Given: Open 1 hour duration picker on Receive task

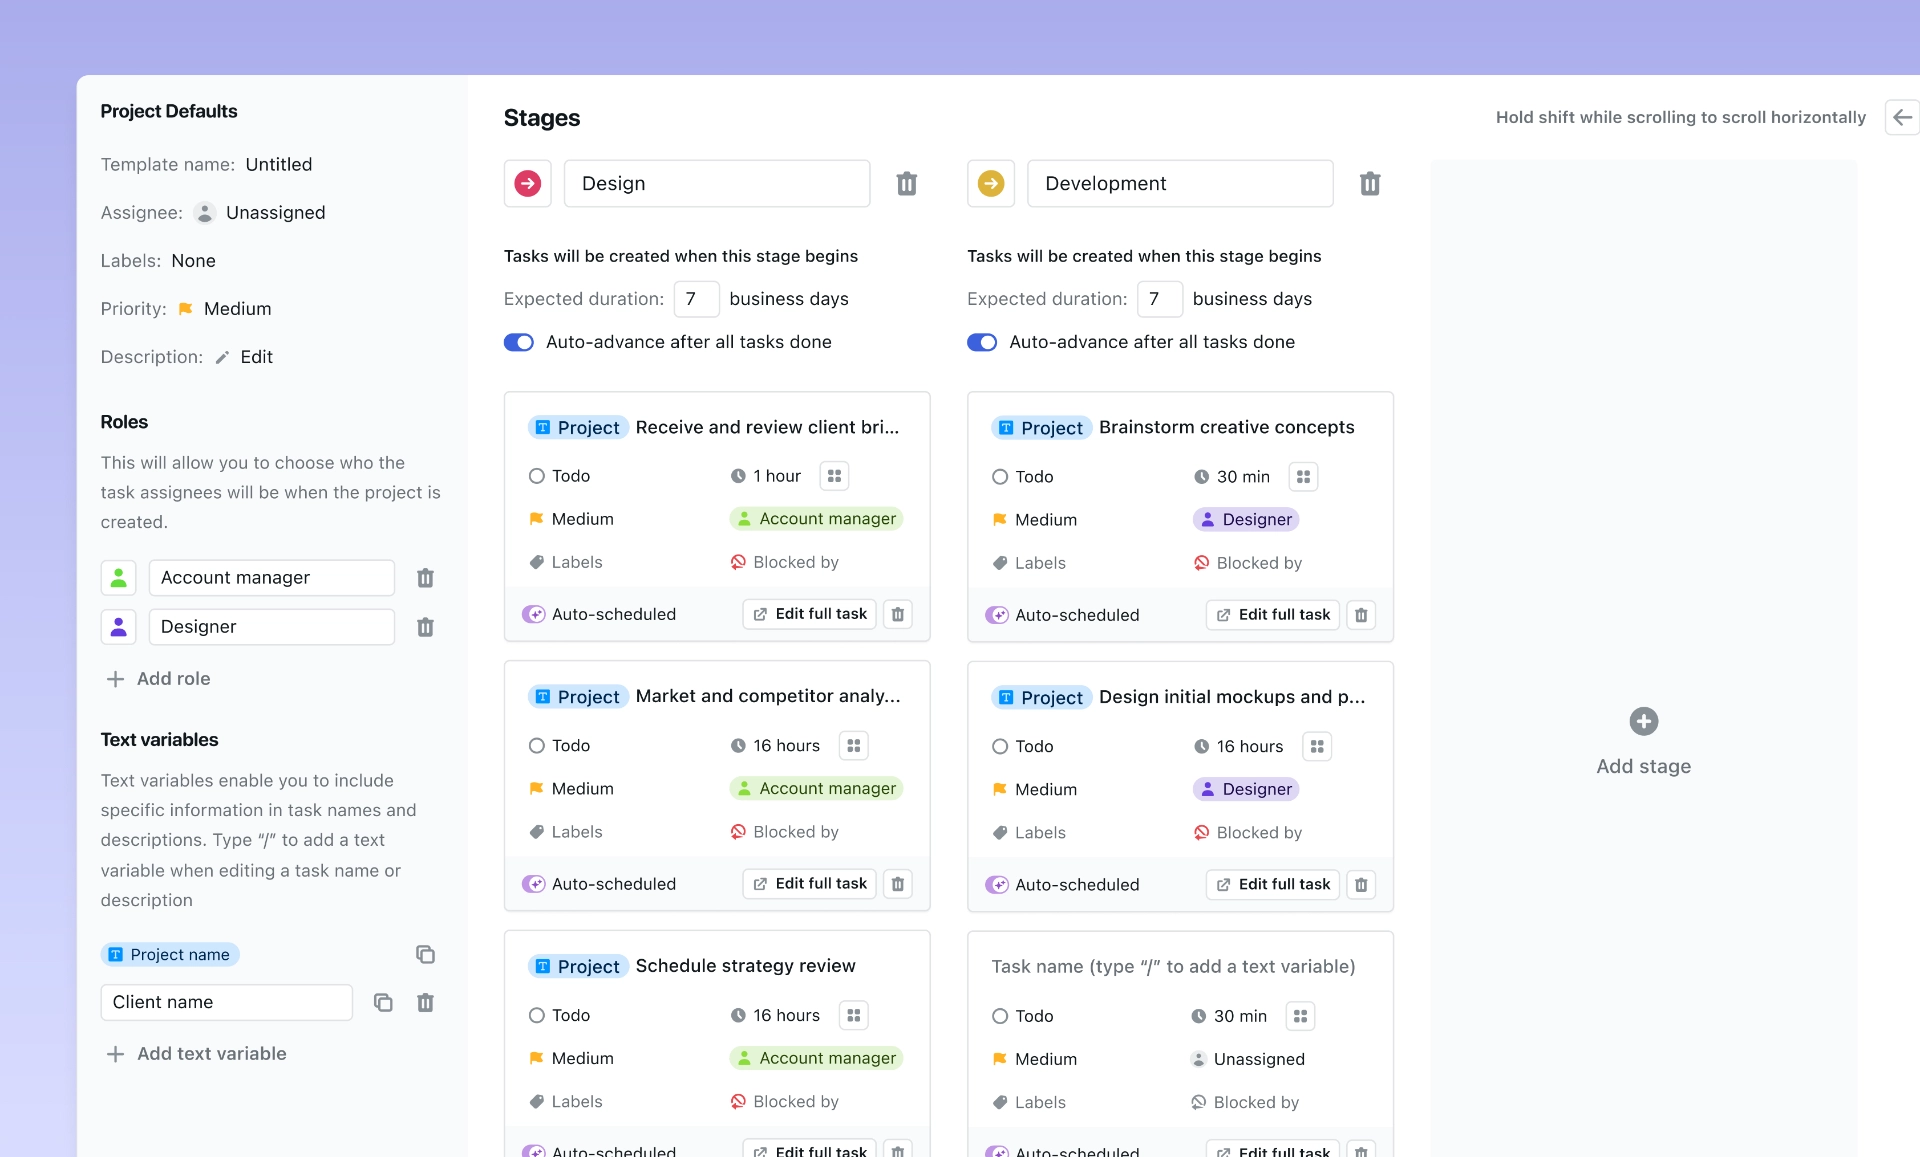Looking at the screenshot, I should pyautogui.click(x=766, y=476).
